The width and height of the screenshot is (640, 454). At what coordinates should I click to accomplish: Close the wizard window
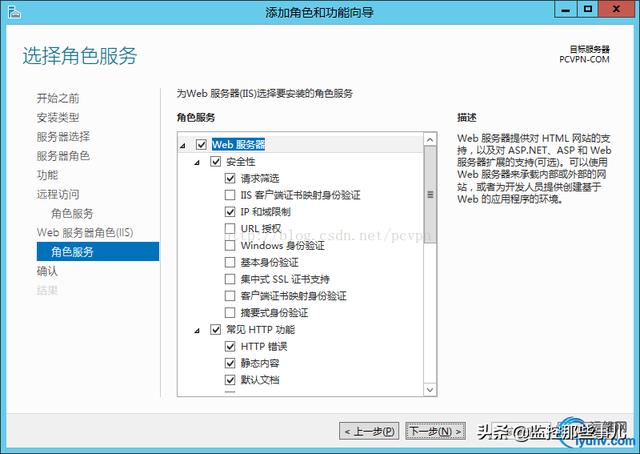(x=616, y=9)
